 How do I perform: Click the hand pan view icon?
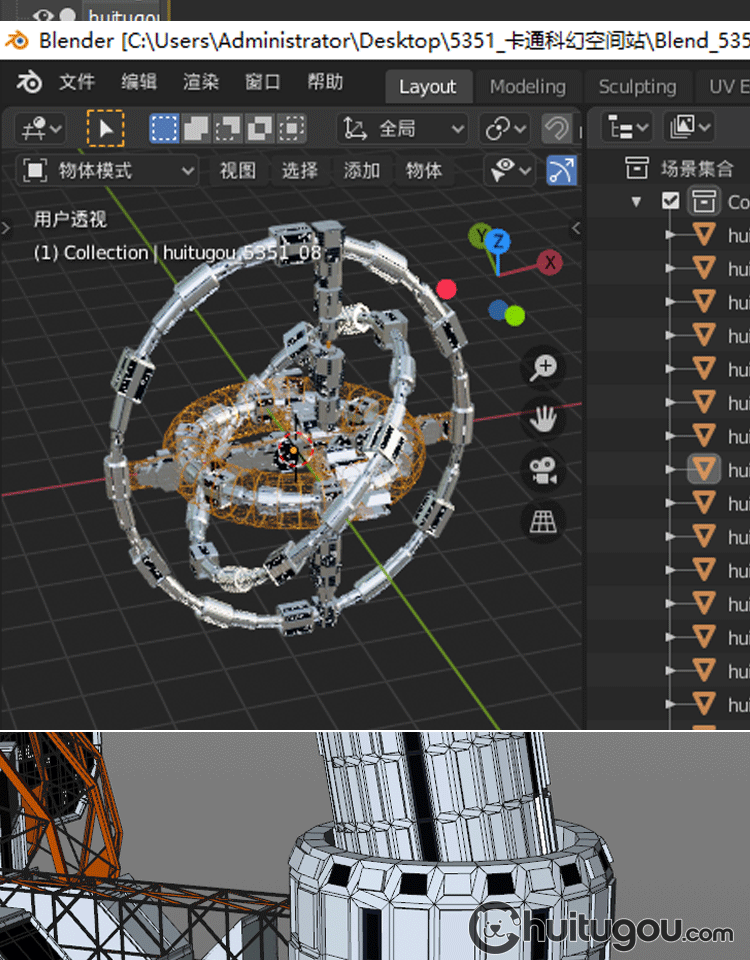(x=543, y=419)
